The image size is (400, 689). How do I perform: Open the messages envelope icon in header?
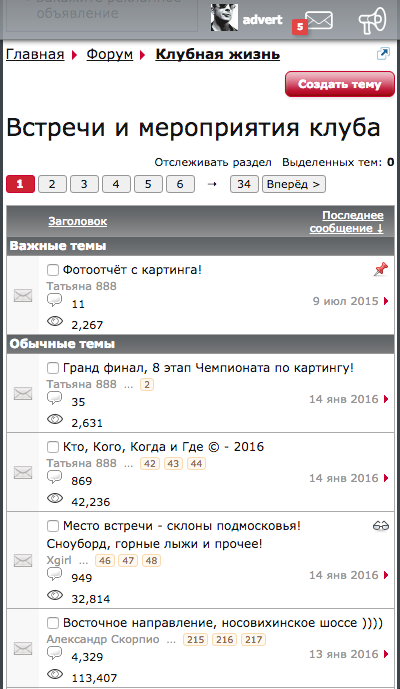319,20
